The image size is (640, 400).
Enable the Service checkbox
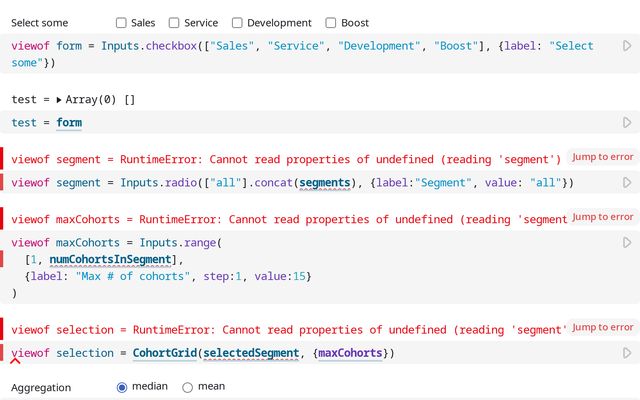click(174, 23)
